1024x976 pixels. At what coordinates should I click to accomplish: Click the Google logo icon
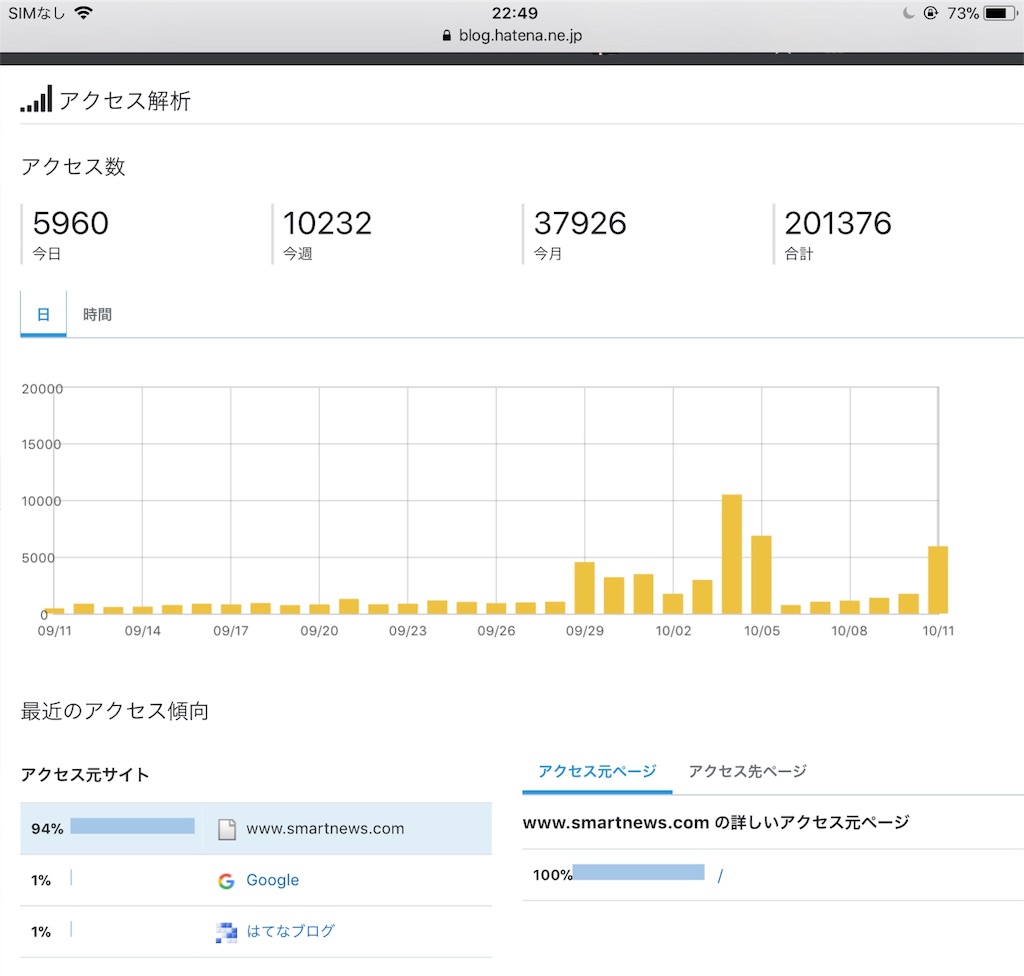[226, 881]
